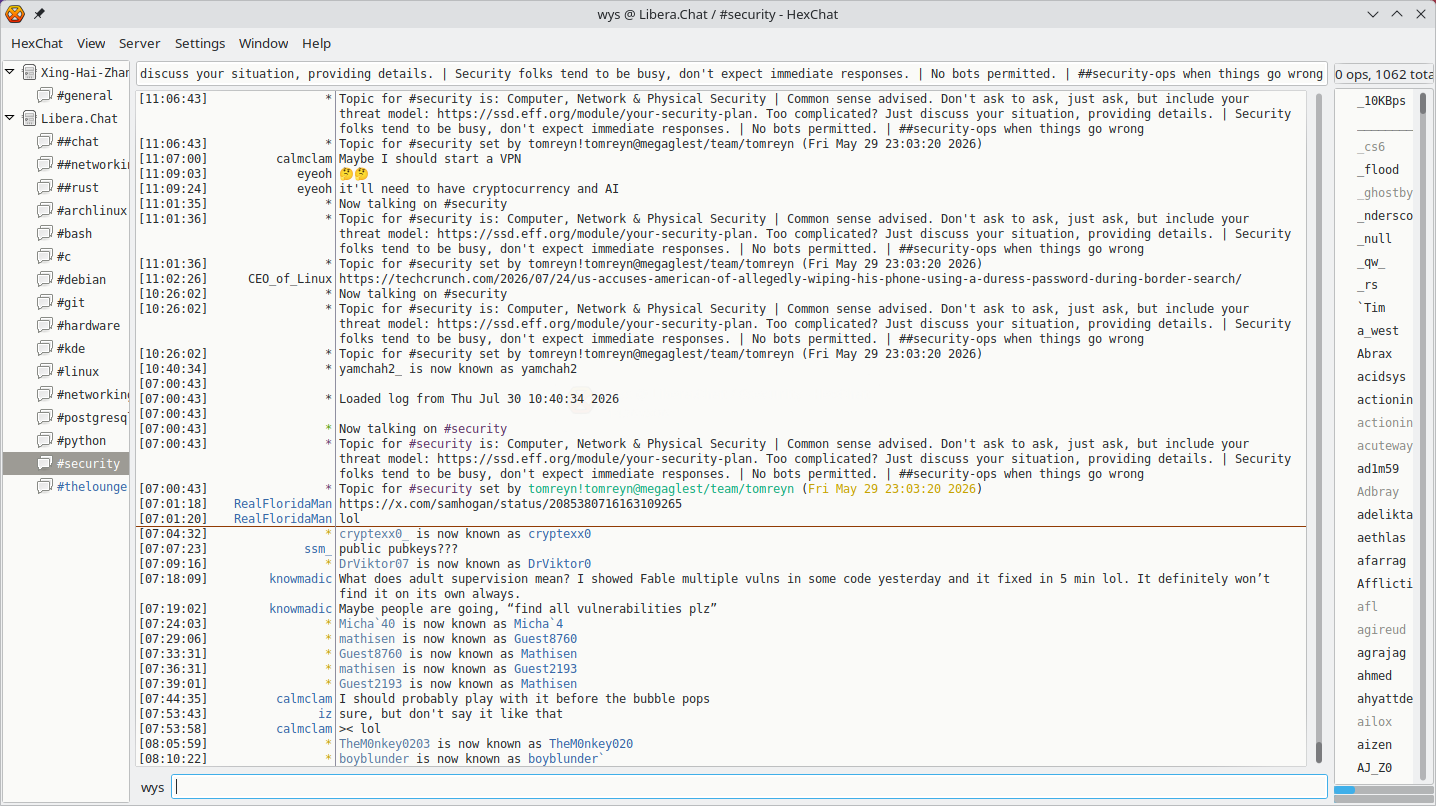Select user aethlas in the user list
Image resolution: width=1436 pixels, height=806 pixels.
coord(1381,538)
